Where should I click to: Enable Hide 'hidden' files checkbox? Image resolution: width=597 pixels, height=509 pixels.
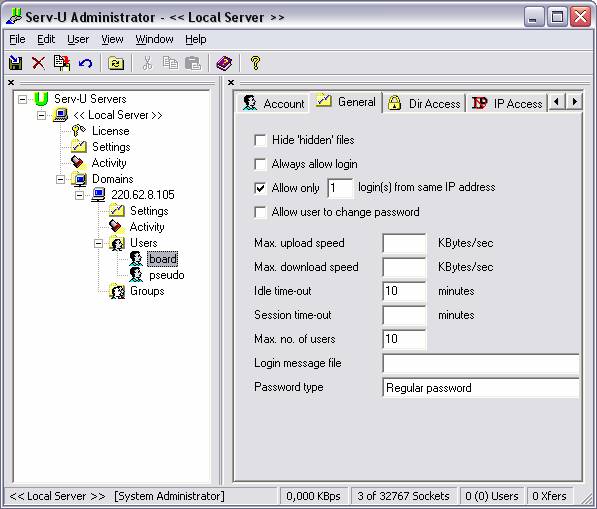[x=260, y=140]
